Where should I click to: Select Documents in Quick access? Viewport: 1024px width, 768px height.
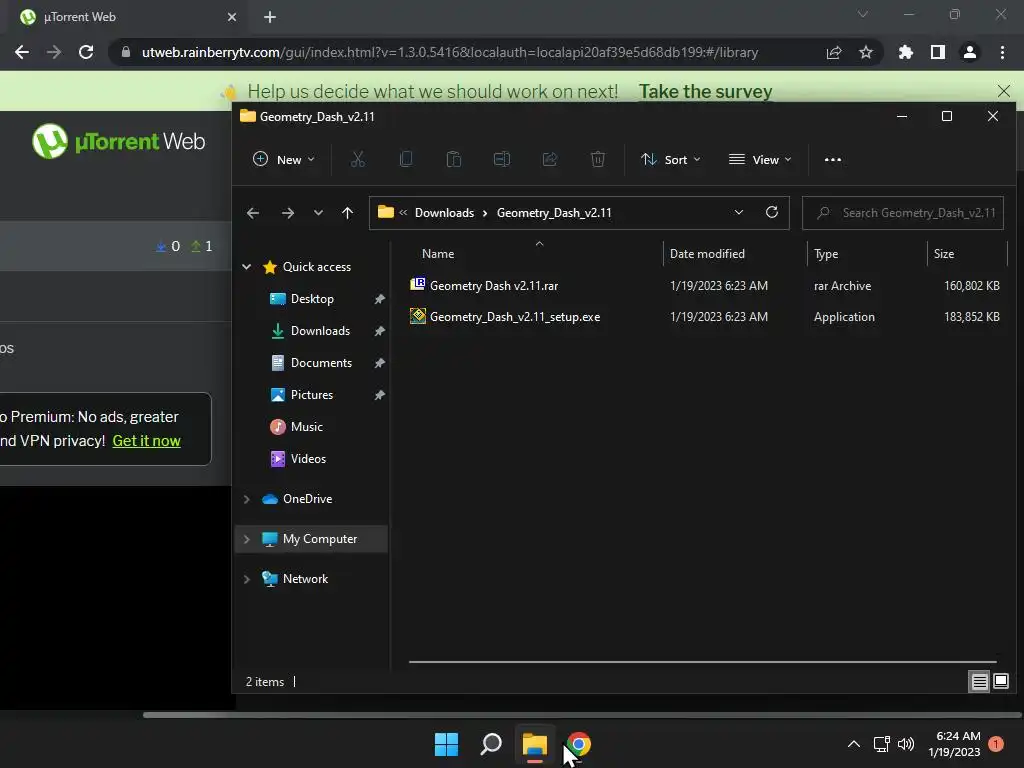click(x=321, y=363)
